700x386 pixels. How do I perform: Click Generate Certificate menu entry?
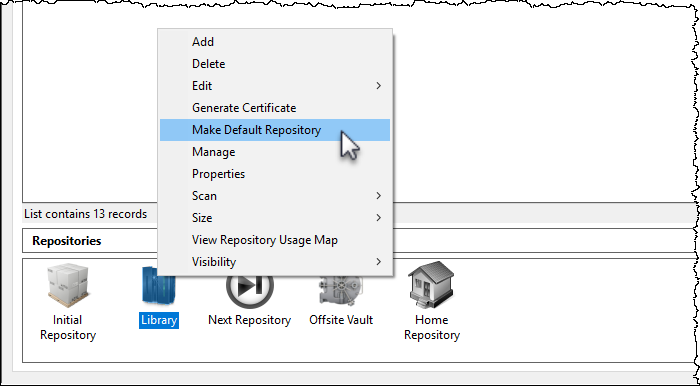coord(275,108)
